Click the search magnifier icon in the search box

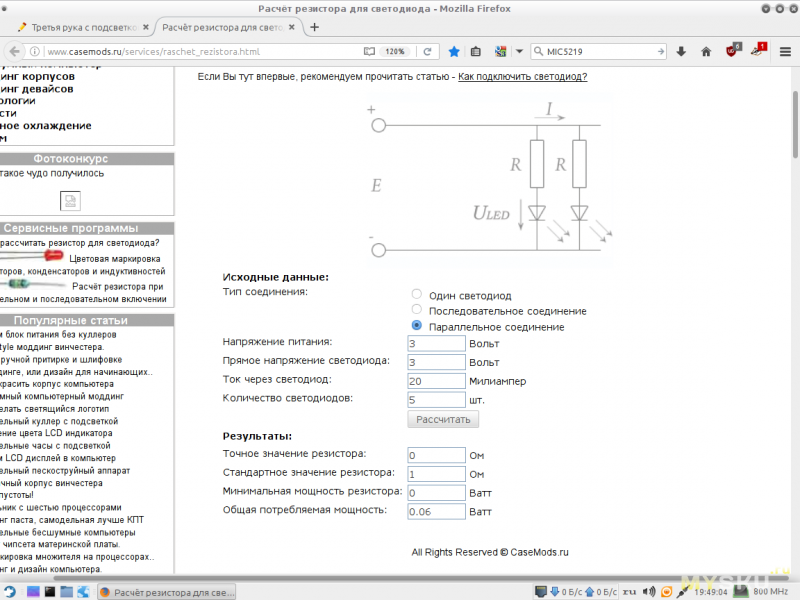tap(538, 52)
